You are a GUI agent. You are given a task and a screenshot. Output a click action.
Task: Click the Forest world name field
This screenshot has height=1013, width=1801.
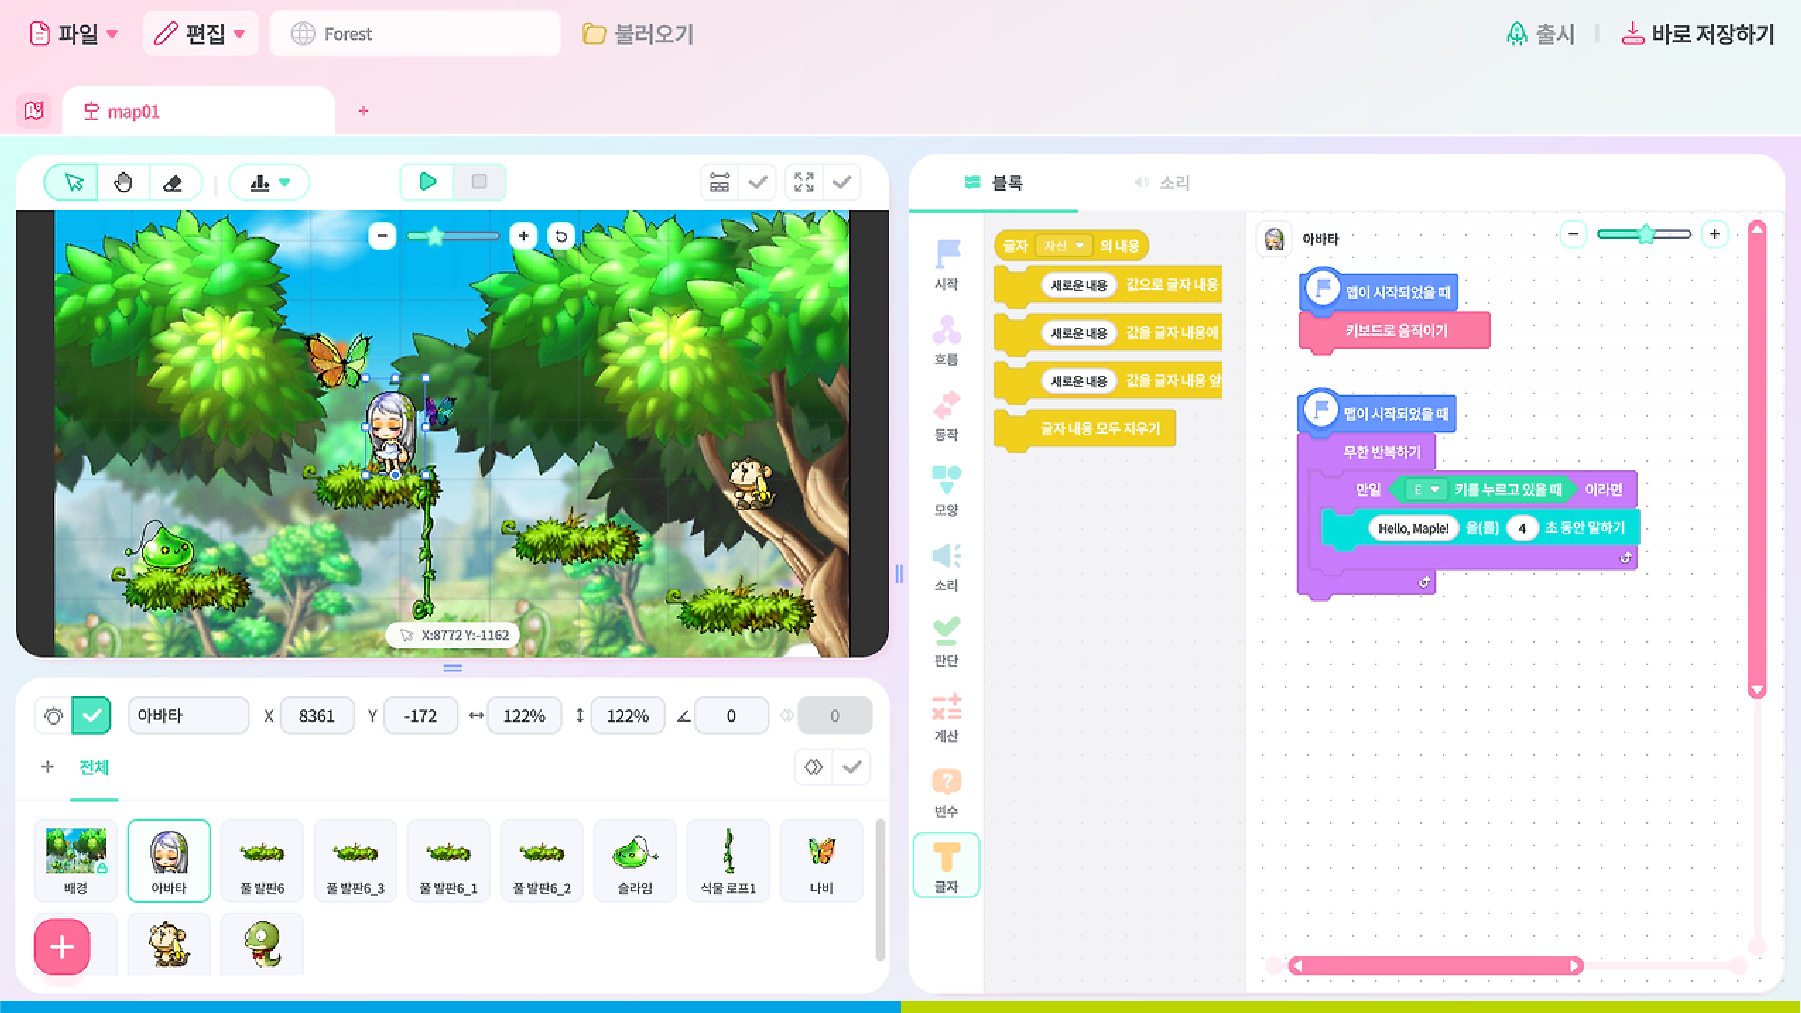[415, 34]
